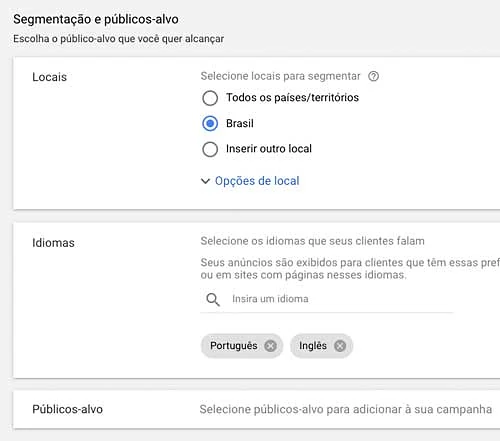Select Todos os países/territórios radio button
Viewport: 500px width, 441px height.
click(x=210, y=98)
